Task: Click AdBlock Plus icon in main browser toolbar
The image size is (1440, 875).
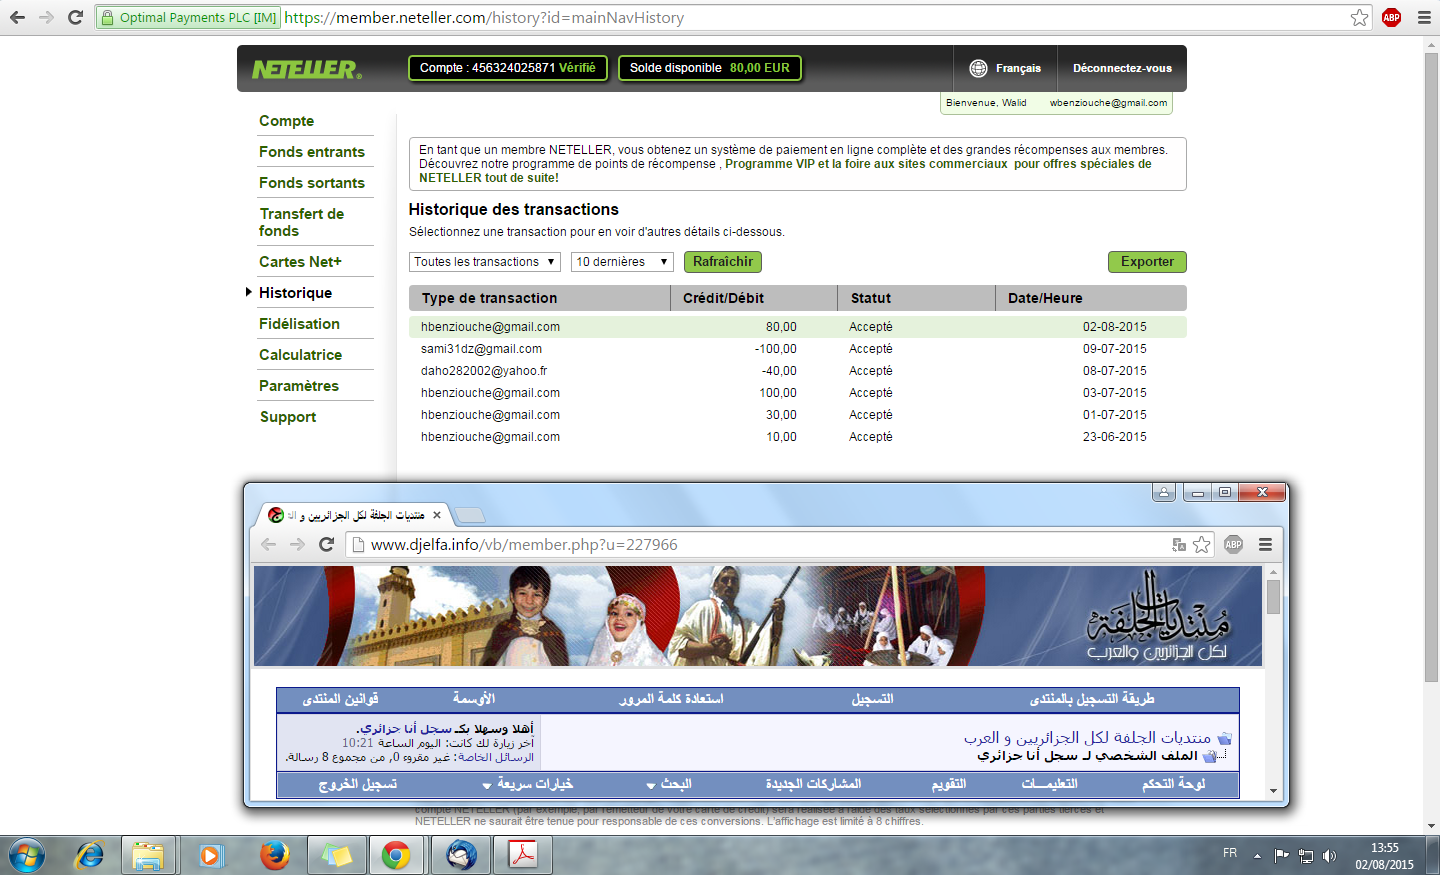Action: tap(1391, 17)
